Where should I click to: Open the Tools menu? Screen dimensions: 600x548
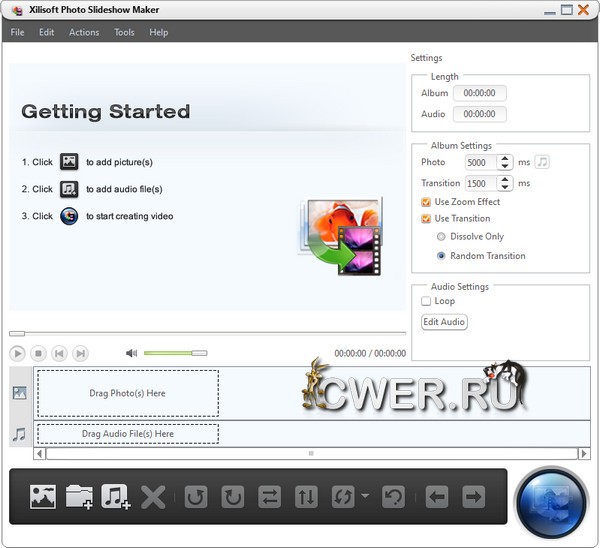pyautogui.click(x=124, y=32)
